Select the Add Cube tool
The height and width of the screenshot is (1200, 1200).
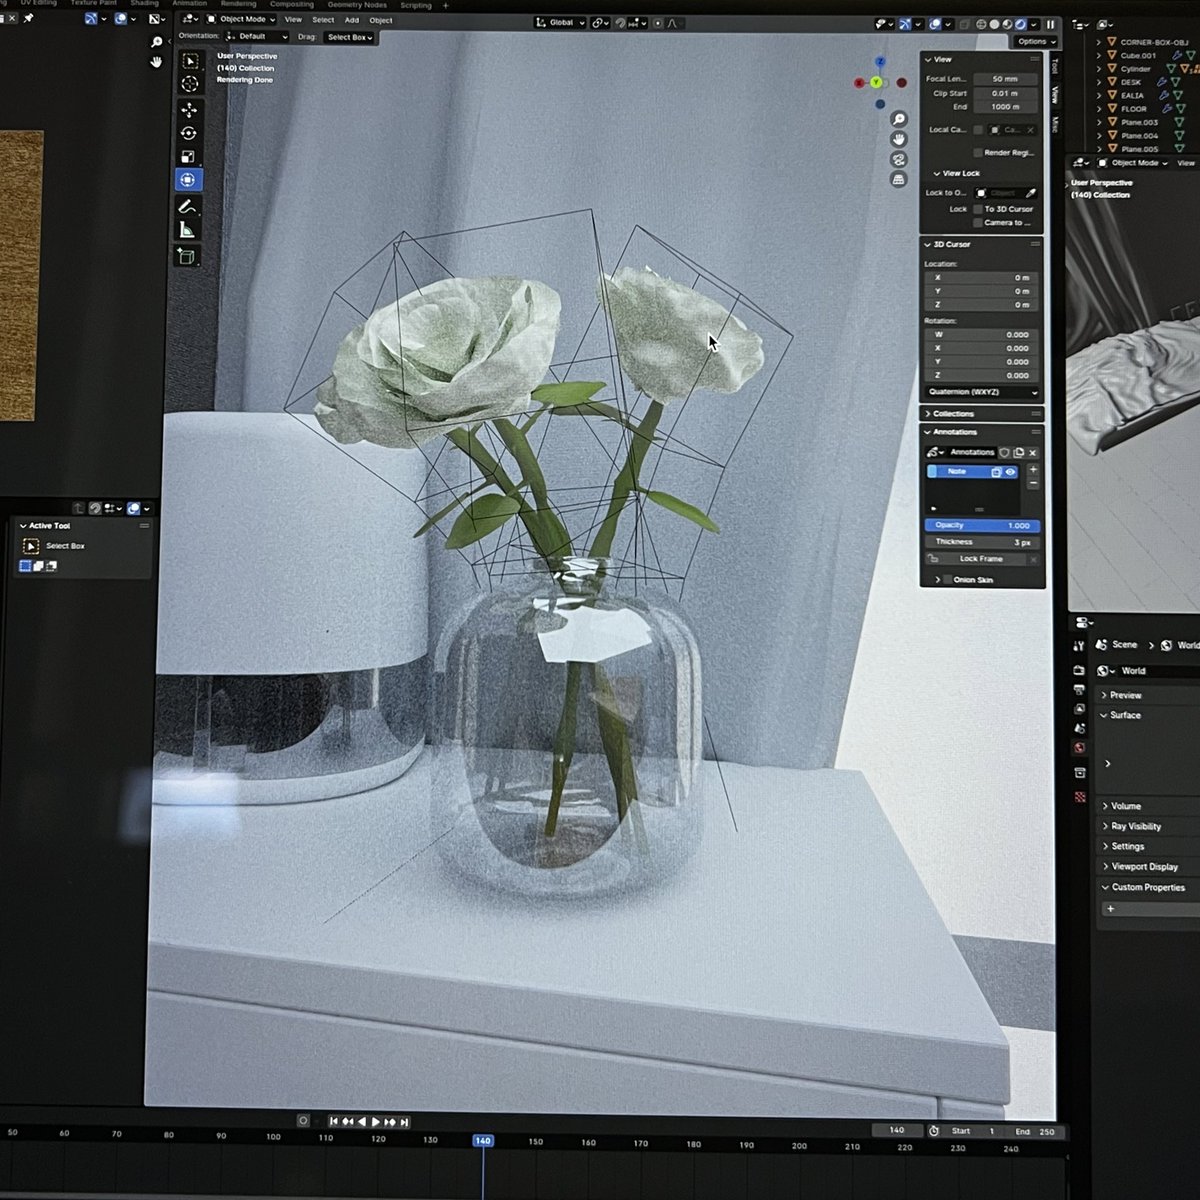(x=186, y=257)
